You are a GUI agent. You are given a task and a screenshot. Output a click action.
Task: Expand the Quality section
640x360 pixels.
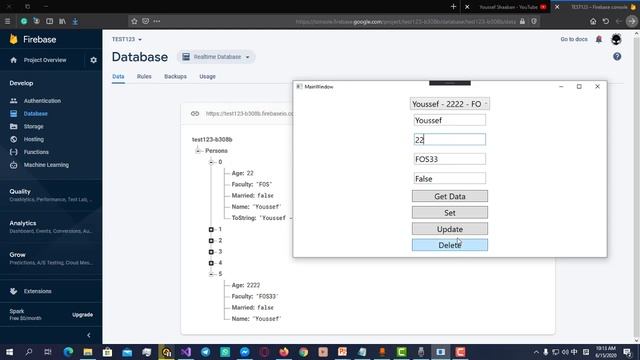tap(51, 195)
